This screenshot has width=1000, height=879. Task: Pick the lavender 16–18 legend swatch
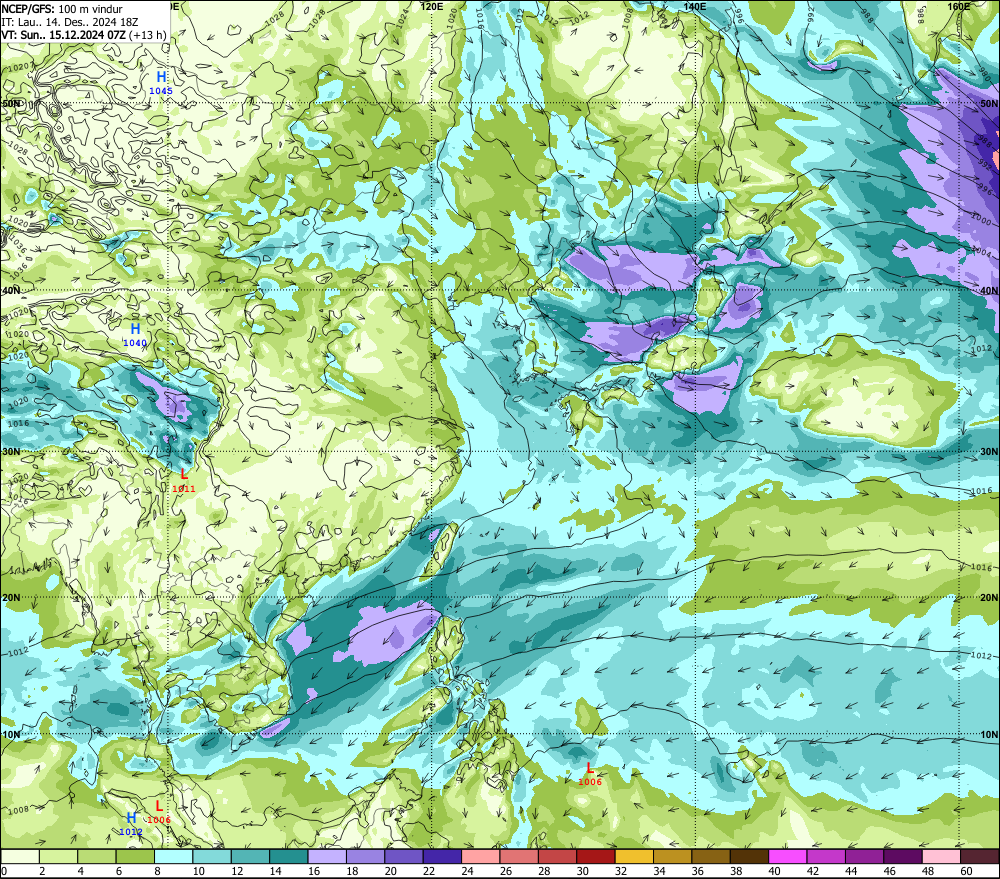(x=327, y=857)
